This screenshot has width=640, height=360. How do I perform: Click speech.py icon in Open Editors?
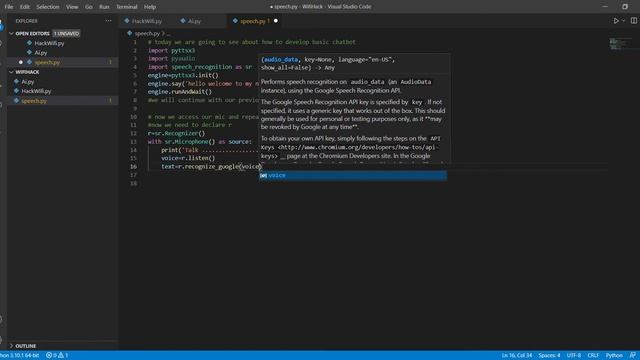tap(29, 62)
